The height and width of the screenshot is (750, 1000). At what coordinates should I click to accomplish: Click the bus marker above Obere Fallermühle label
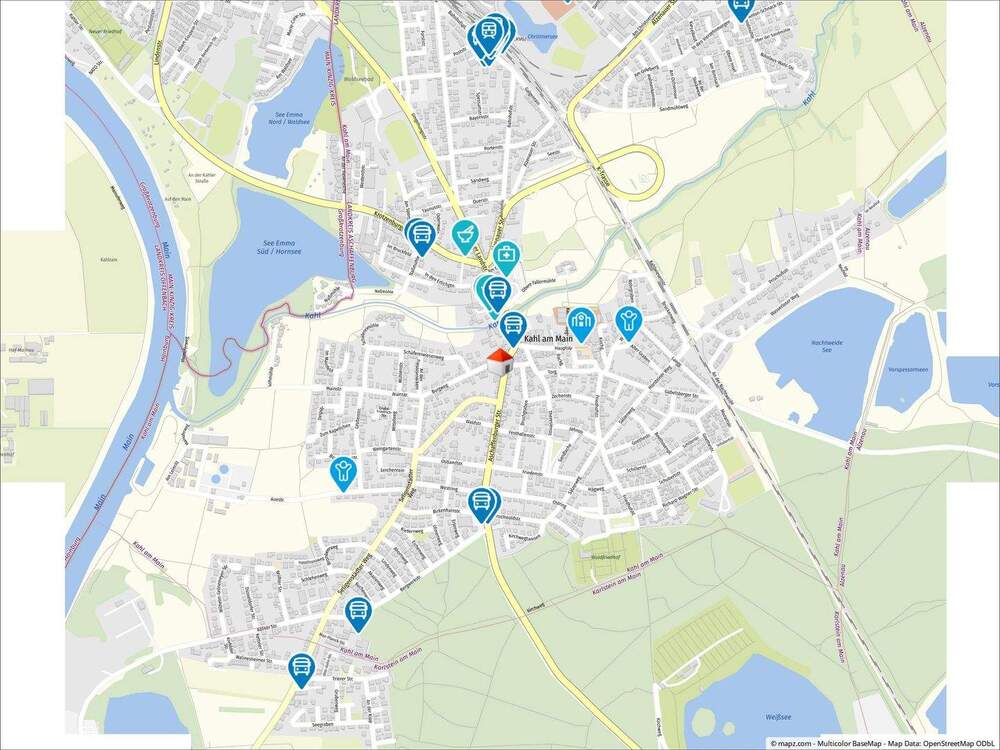(496, 293)
